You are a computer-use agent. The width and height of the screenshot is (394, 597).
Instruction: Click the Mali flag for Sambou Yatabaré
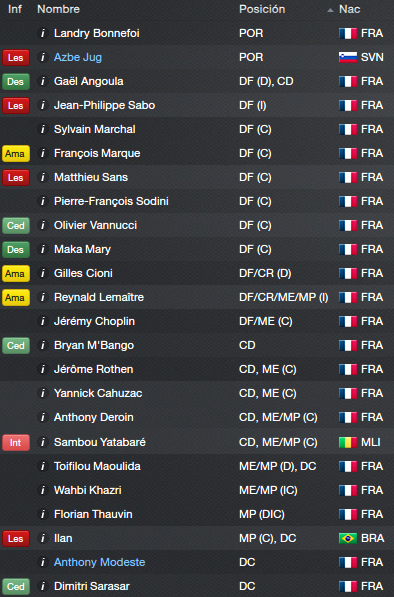coord(348,442)
